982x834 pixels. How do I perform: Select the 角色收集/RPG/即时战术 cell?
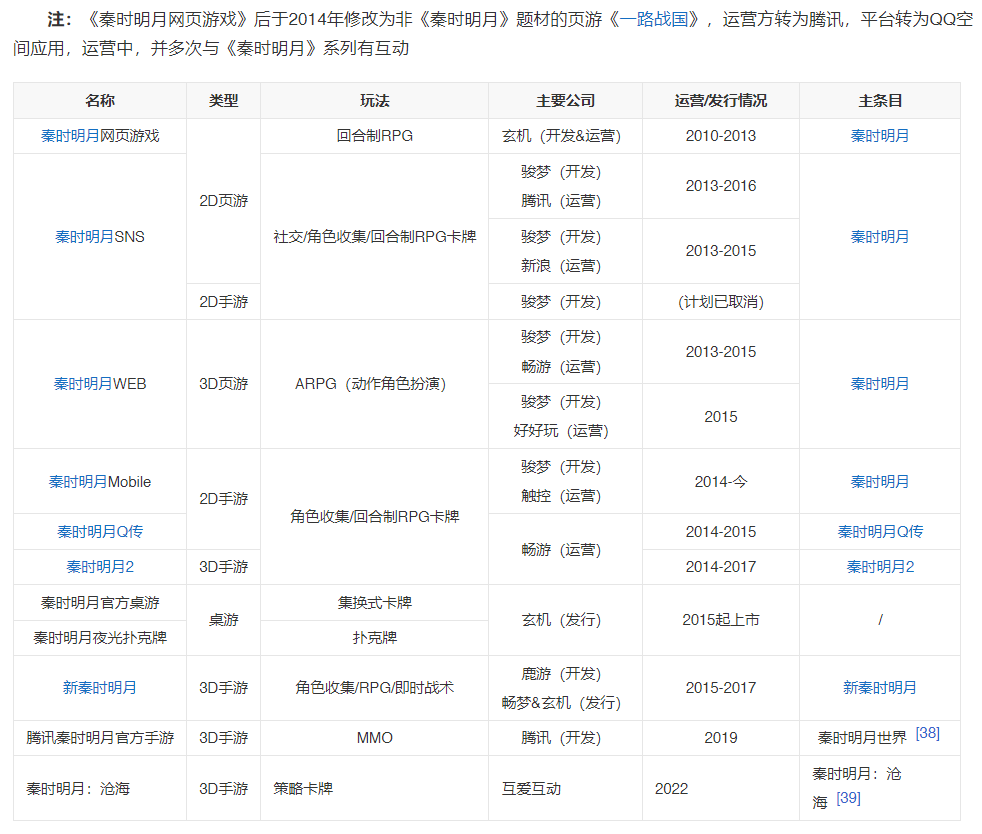(375, 687)
